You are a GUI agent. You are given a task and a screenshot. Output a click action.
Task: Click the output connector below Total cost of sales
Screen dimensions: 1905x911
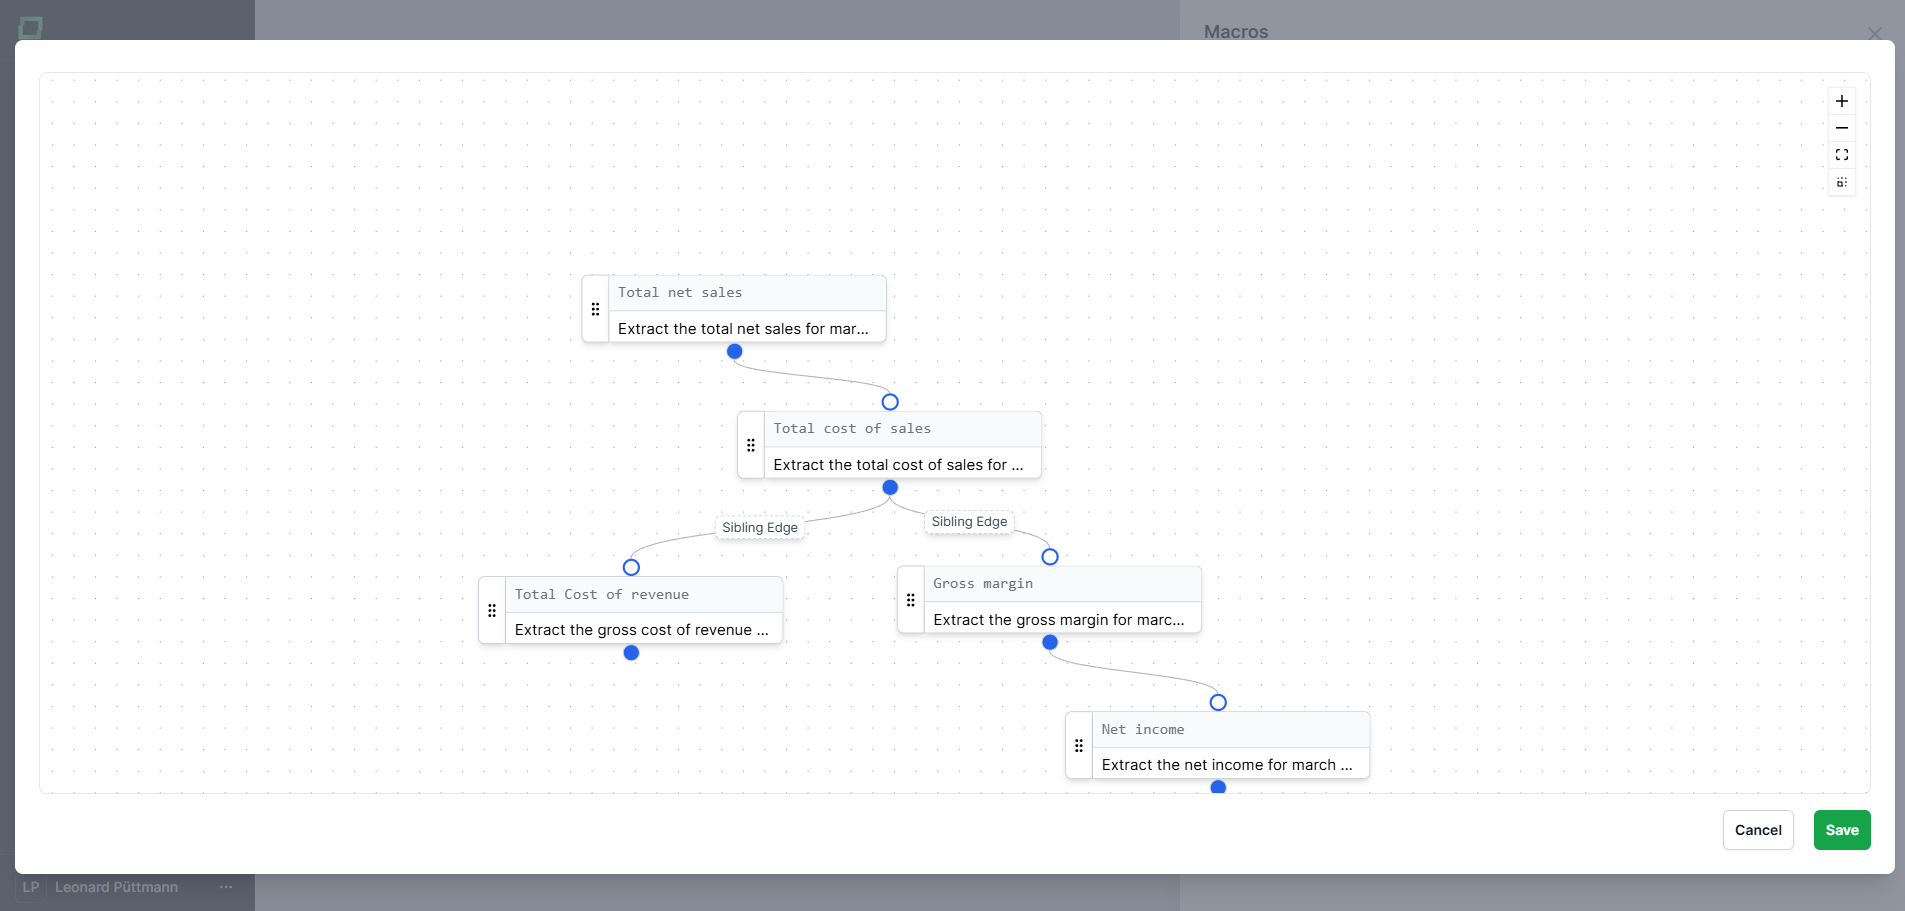pyautogui.click(x=890, y=487)
